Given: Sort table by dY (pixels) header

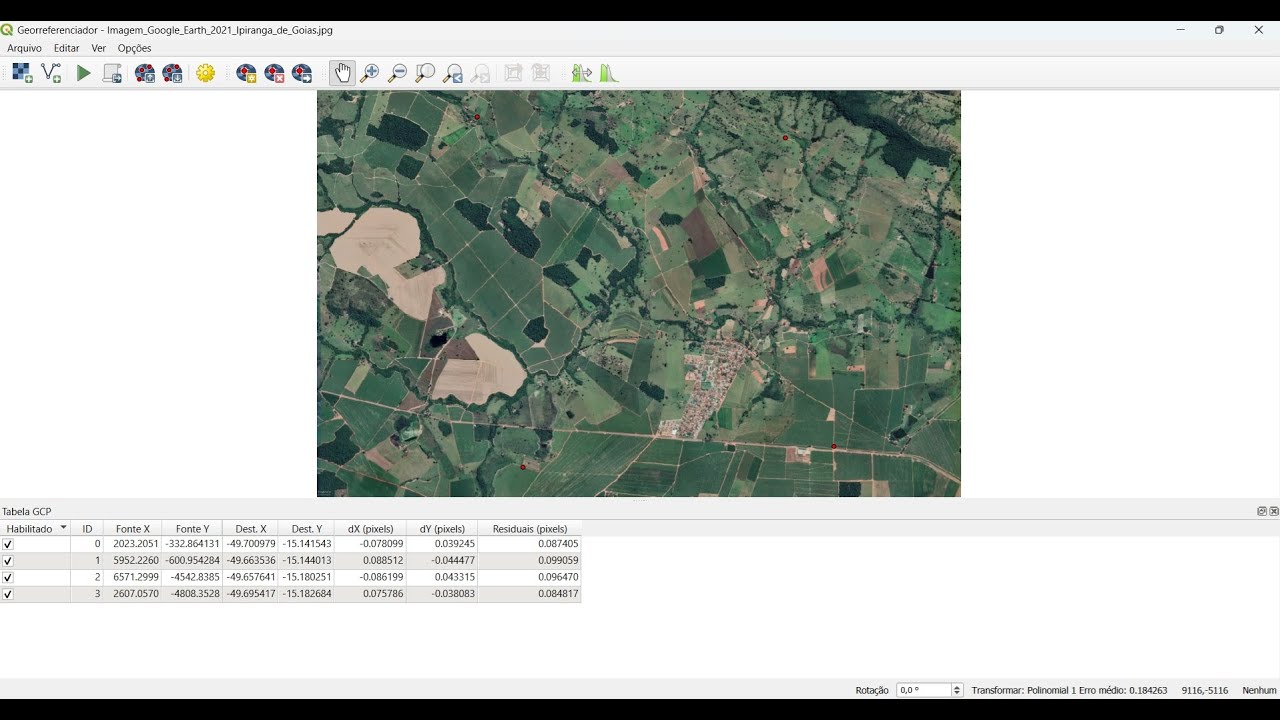Looking at the screenshot, I should click(442, 528).
